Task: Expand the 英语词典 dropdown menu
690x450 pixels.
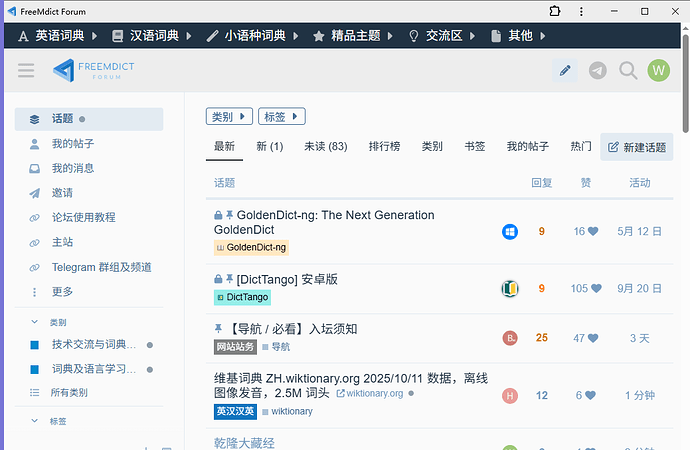Action: pos(58,35)
